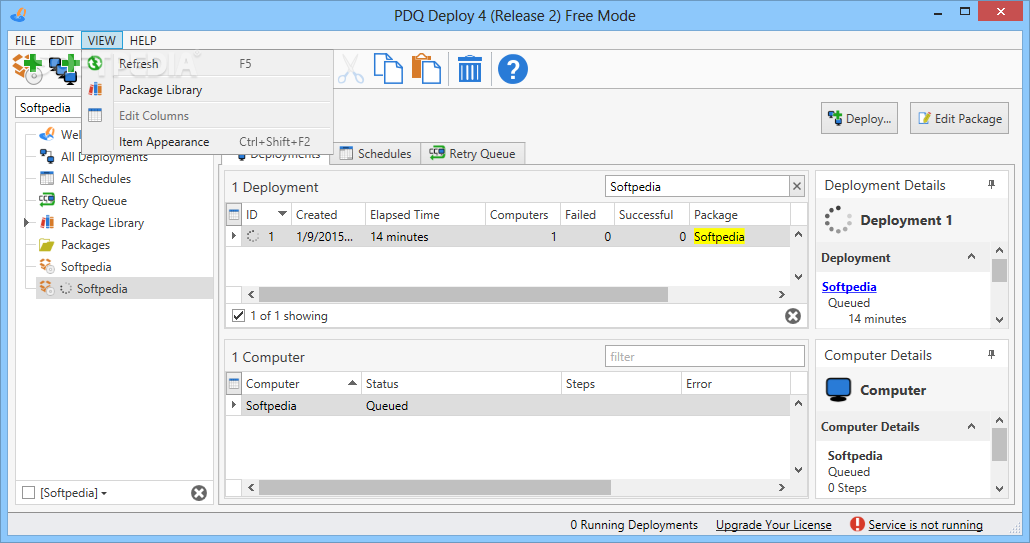
Task: Click the green Refresh icon in View menu
Action: click(x=95, y=63)
